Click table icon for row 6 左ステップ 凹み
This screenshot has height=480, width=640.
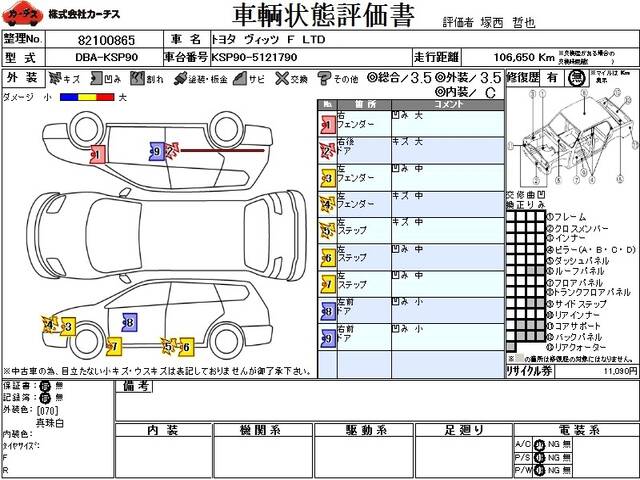328,258
